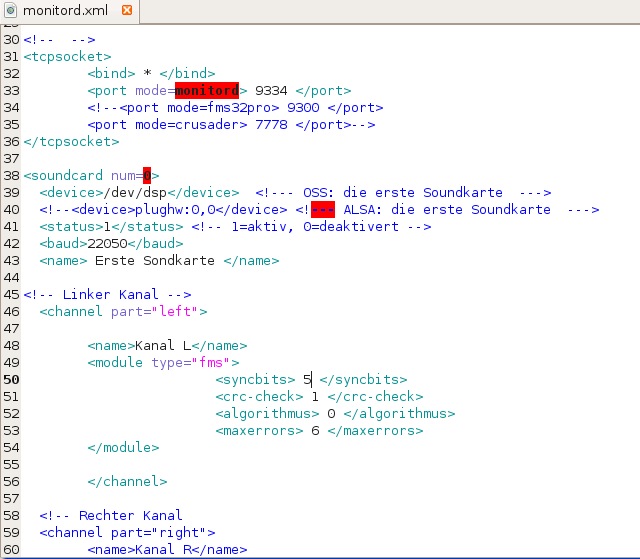The width and height of the screenshot is (640, 559).
Task: Click line number 50 in the gutter
Action: (x=11, y=379)
